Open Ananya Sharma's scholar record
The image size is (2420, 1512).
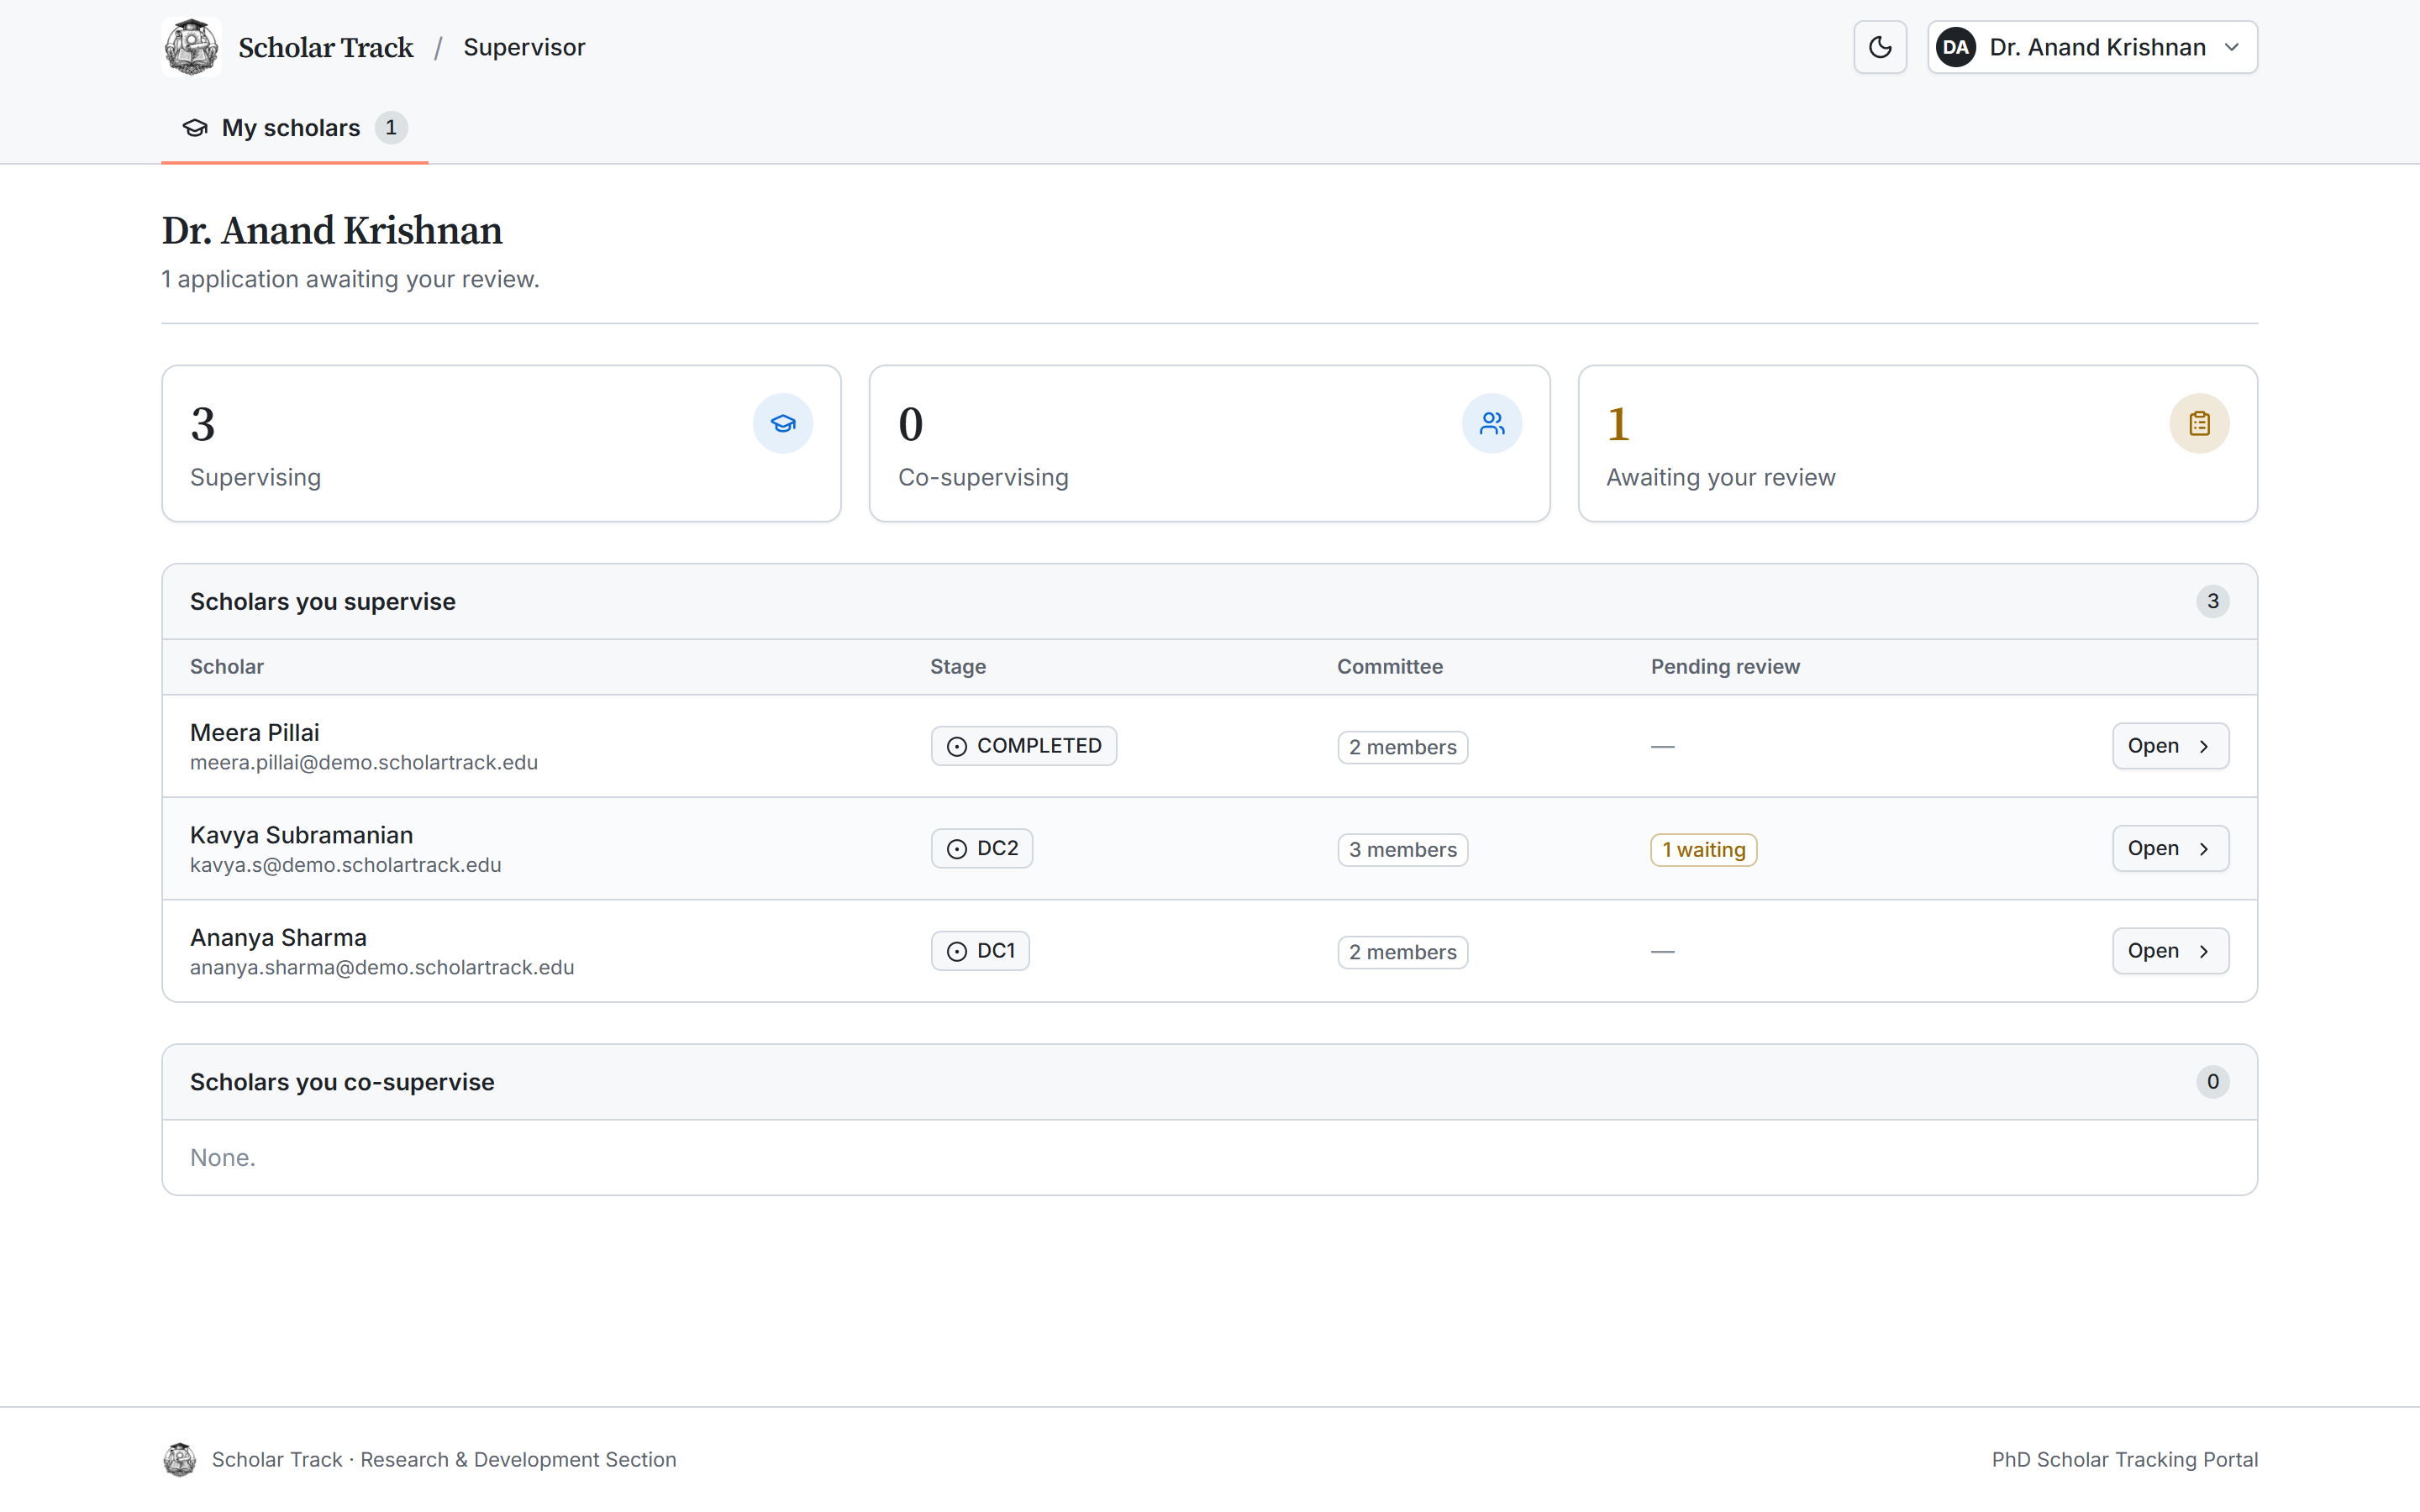coord(2170,951)
